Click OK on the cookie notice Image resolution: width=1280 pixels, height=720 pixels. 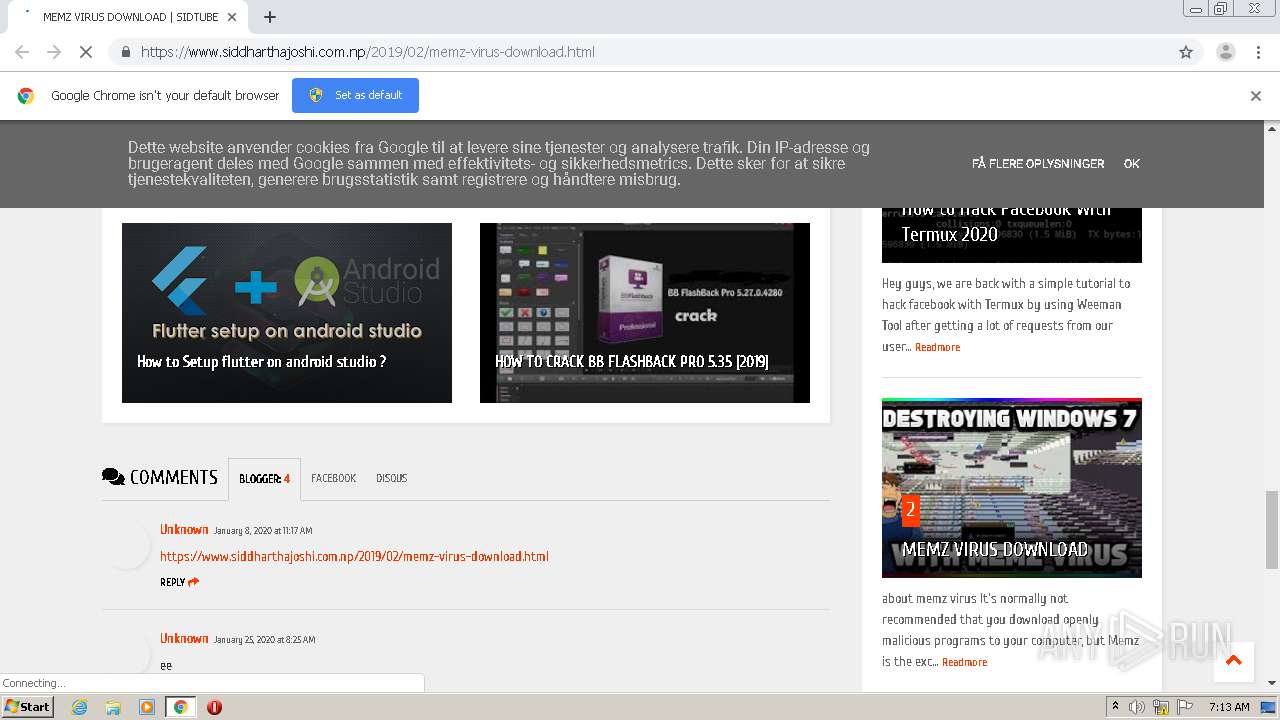pyautogui.click(x=1131, y=163)
